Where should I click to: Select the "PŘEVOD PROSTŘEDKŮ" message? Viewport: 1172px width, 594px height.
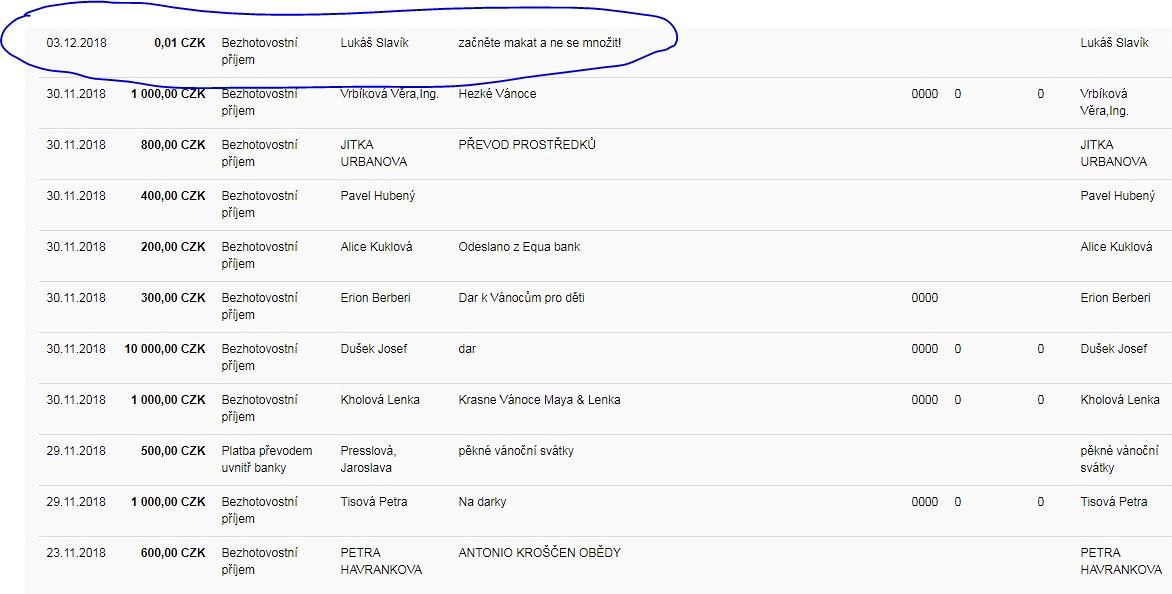[x=527, y=145]
